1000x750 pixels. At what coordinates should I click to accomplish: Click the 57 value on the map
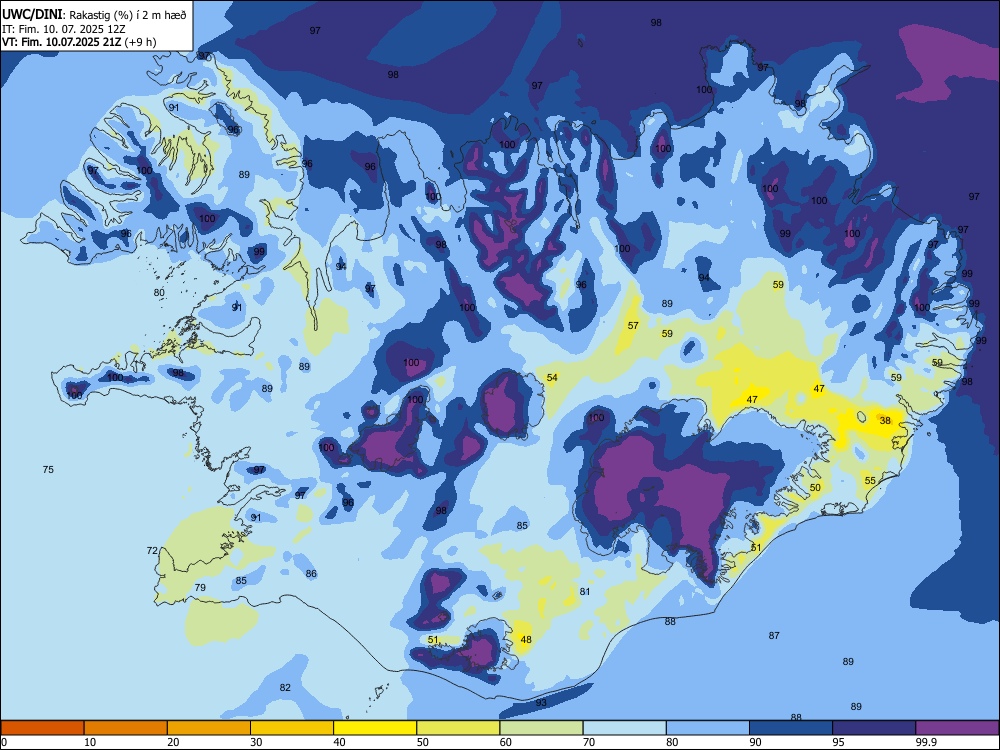(633, 325)
